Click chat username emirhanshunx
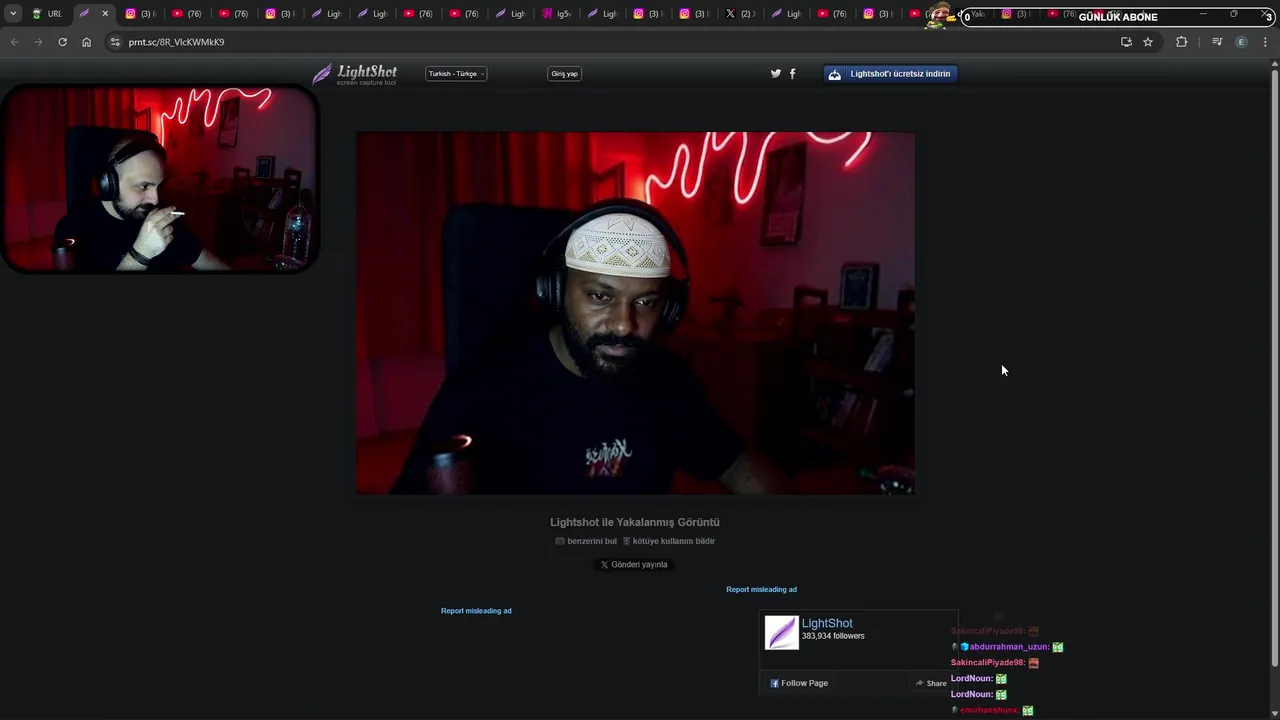The height and width of the screenshot is (720, 1280). click(x=989, y=710)
